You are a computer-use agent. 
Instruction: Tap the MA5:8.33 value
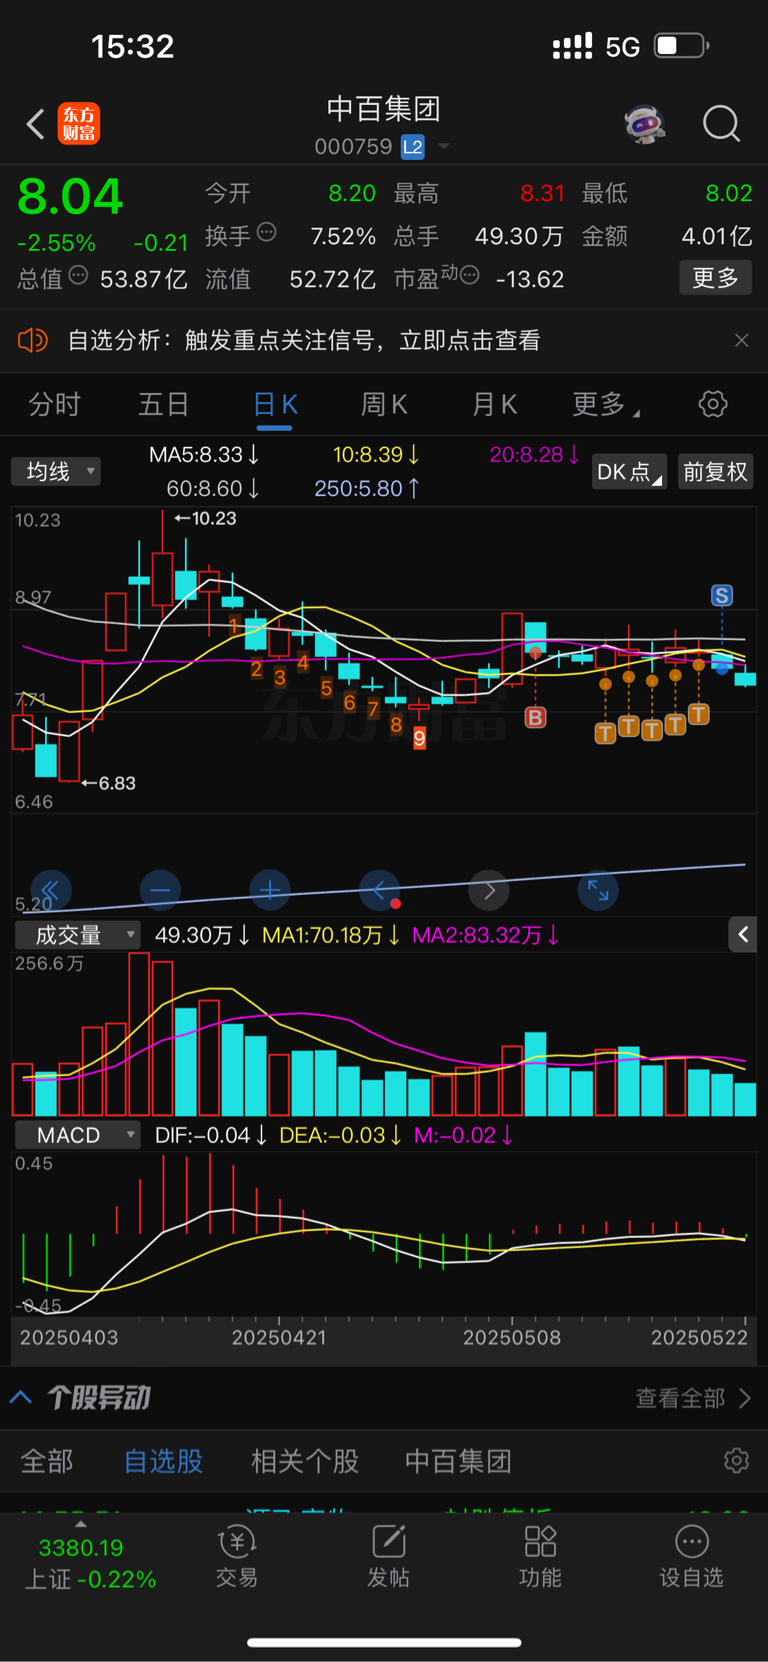click(x=204, y=454)
